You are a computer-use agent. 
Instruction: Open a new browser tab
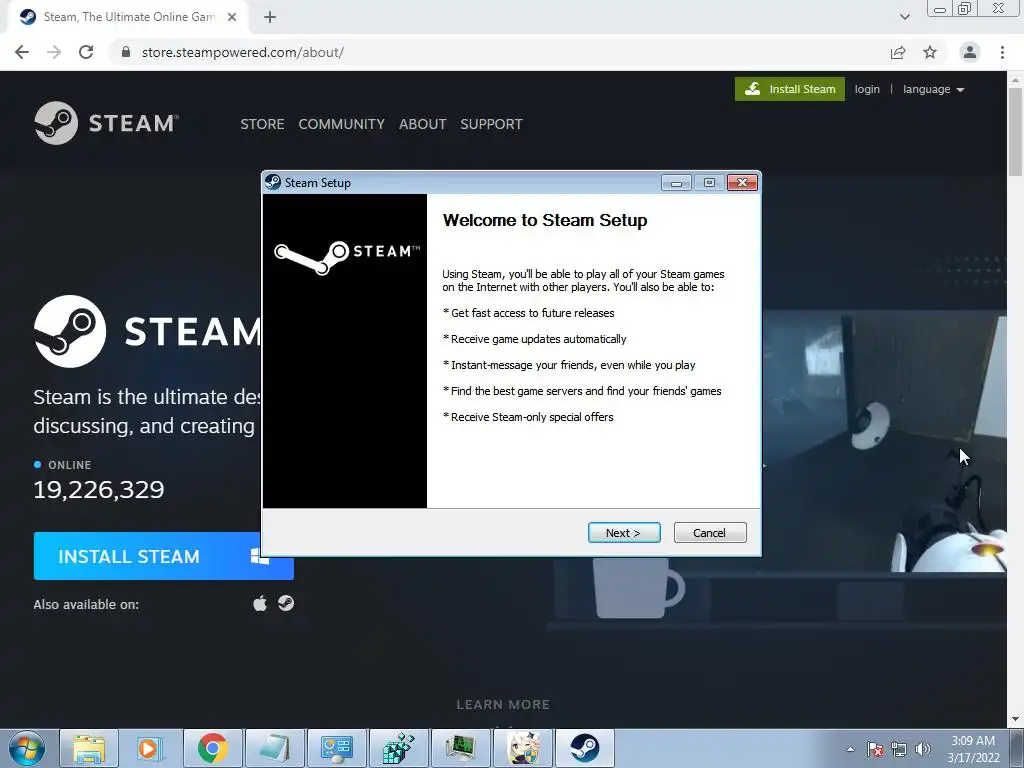(x=270, y=18)
